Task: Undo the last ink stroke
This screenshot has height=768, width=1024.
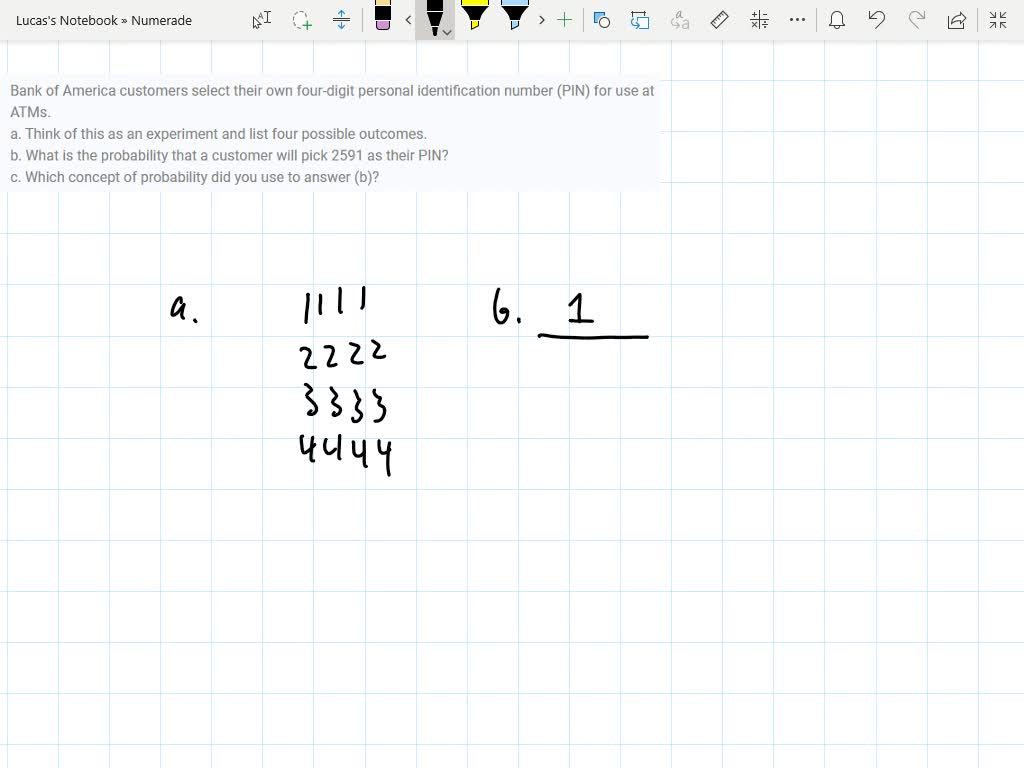Action: 877,20
